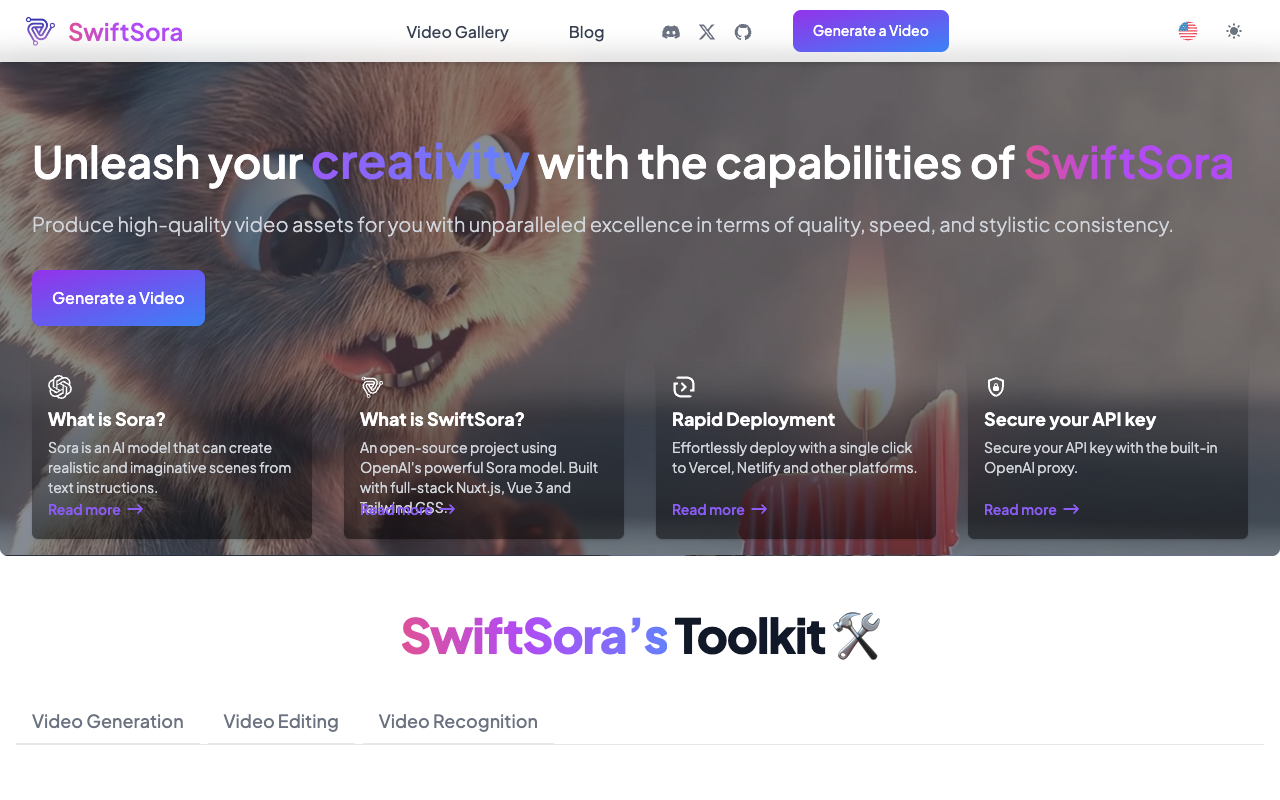
Task: Click the hero Generate a Video button
Action: pos(118,298)
